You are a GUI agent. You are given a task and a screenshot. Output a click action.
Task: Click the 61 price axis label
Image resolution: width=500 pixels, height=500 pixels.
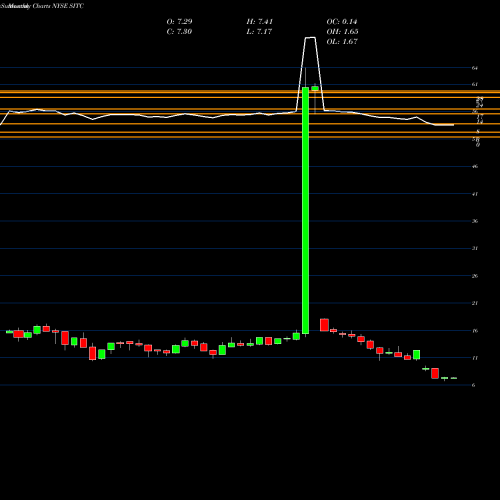click(475, 85)
